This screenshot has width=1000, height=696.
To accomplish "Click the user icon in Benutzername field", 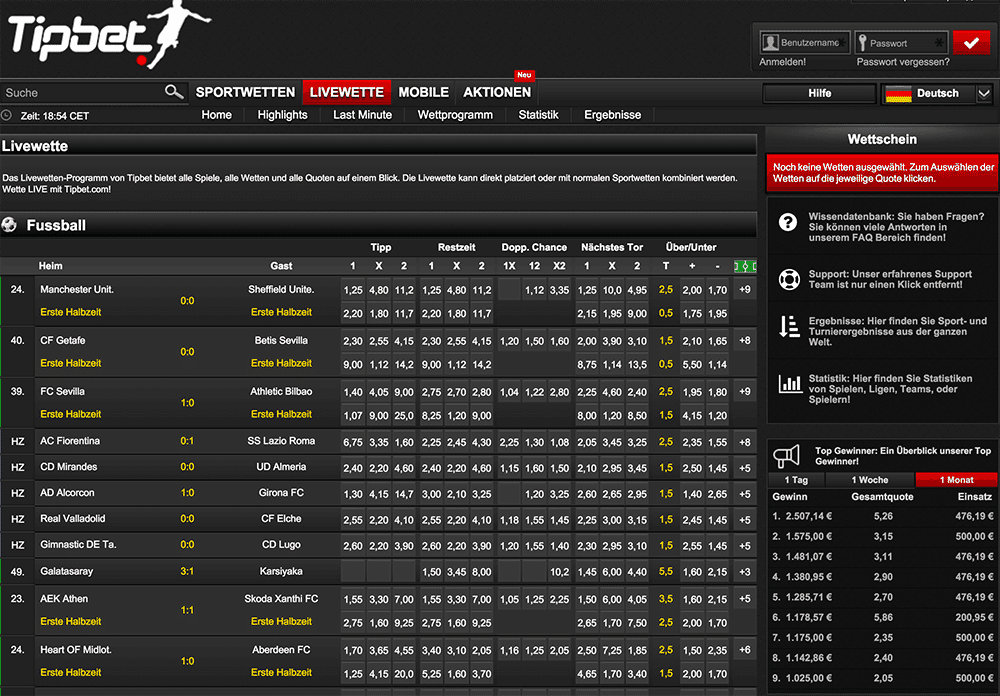I will click(x=770, y=43).
